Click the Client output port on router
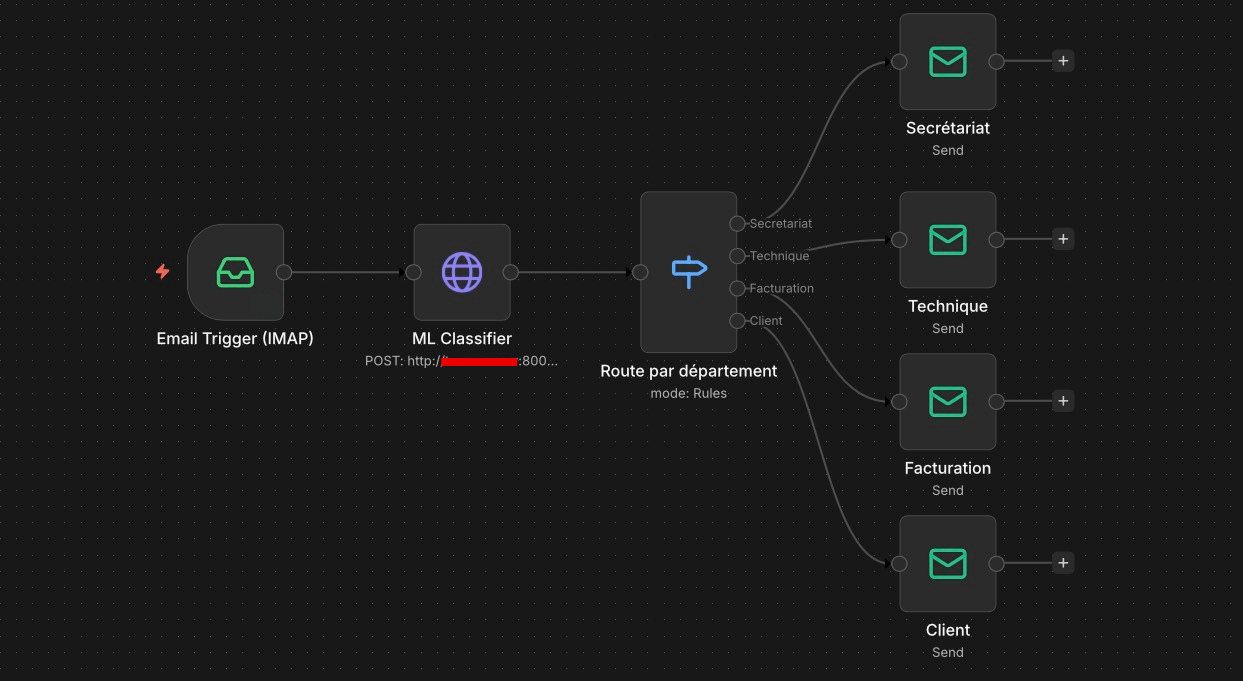The height and width of the screenshot is (681, 1243). [x=737, y=320]
